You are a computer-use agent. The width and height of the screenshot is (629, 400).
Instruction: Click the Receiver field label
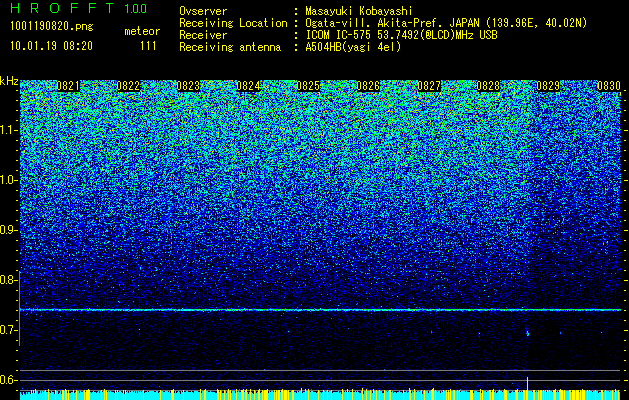click(x=203, y=35)
